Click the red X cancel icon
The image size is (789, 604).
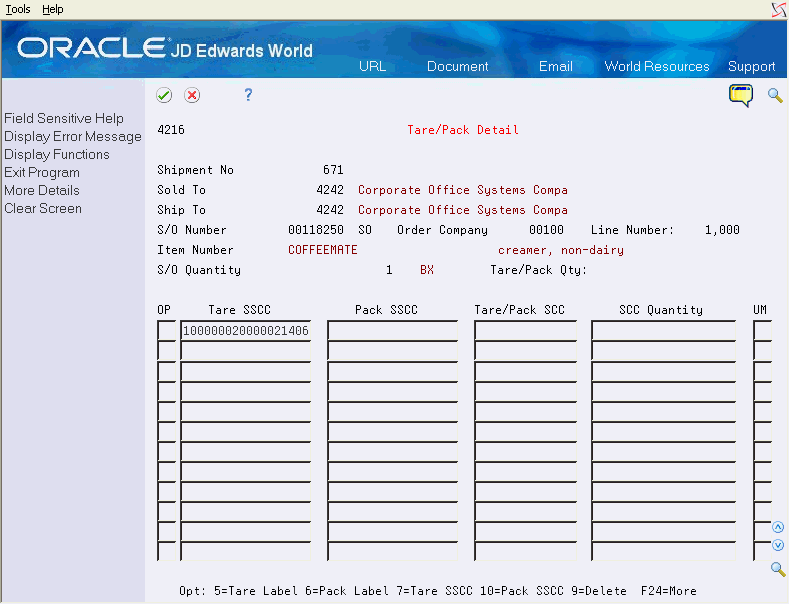pos(192,95)
